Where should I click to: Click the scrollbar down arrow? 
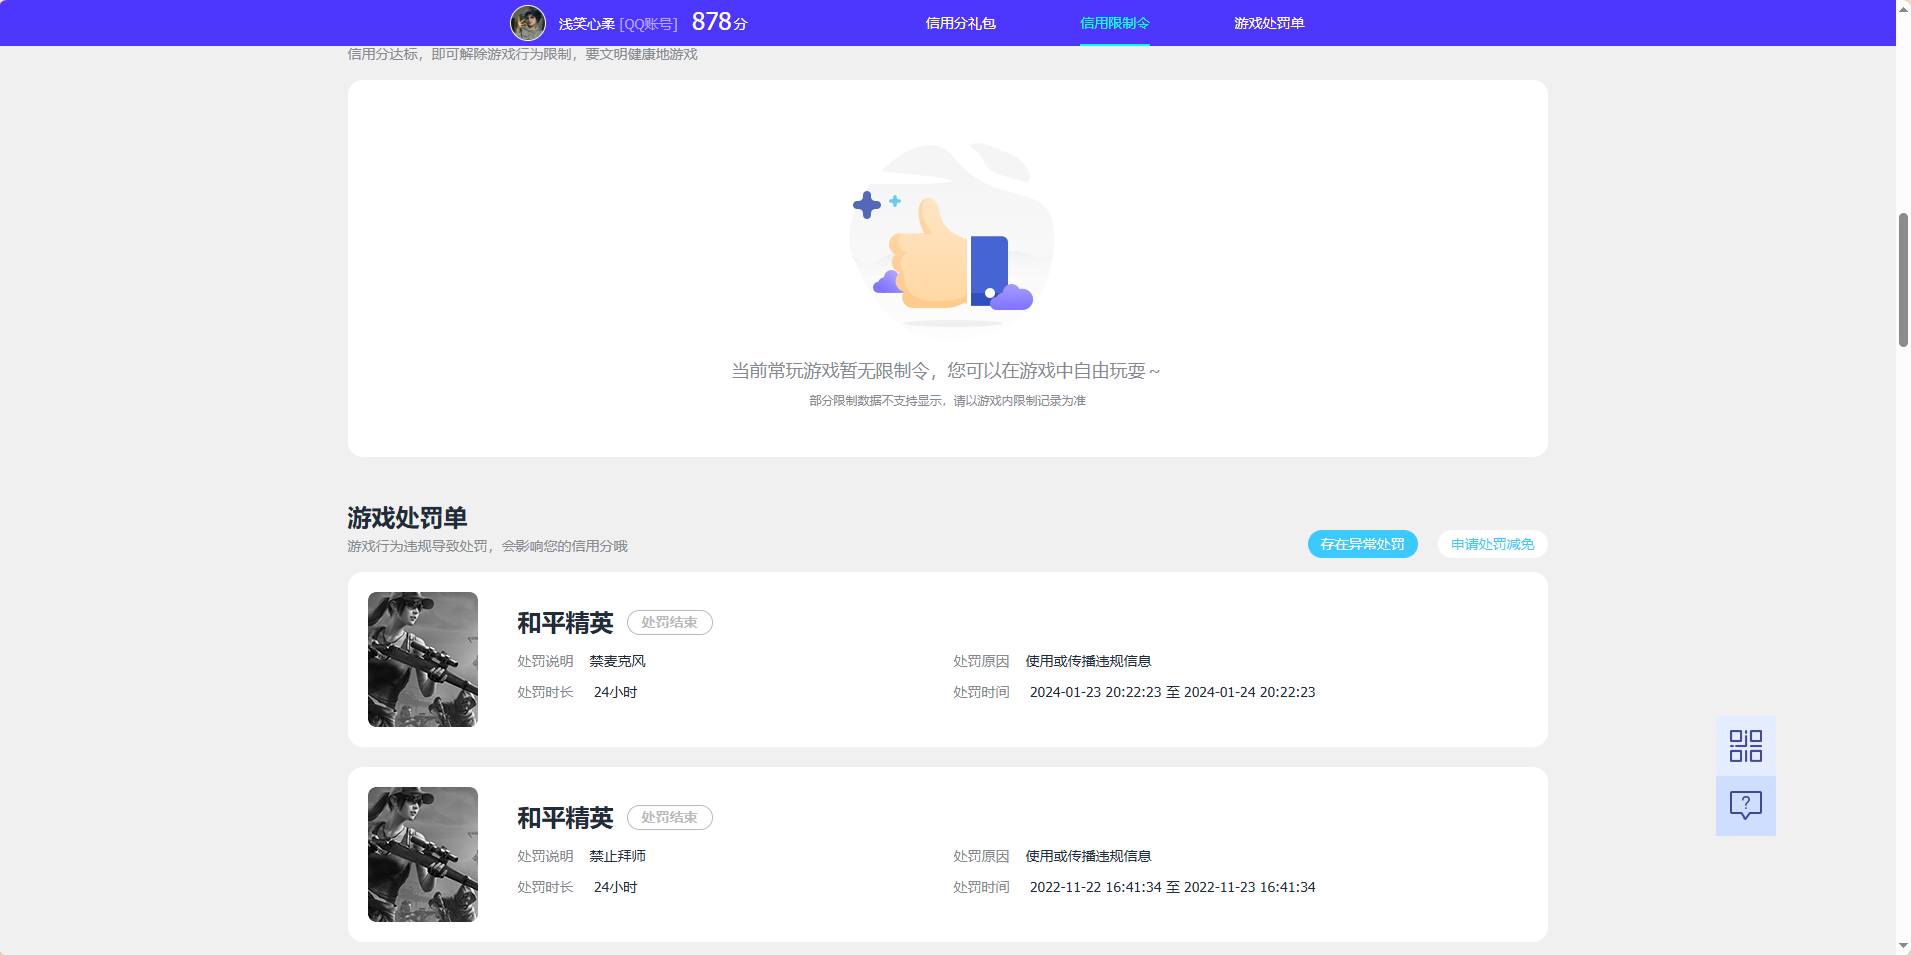point(1903,946)
